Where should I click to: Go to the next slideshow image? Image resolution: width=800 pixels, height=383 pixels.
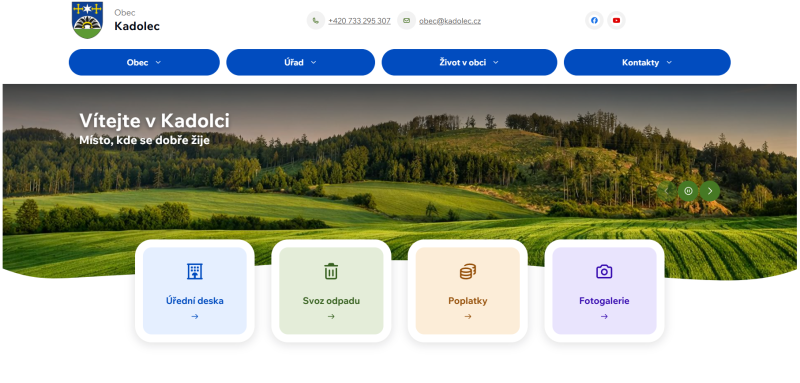tap(710, 191)
